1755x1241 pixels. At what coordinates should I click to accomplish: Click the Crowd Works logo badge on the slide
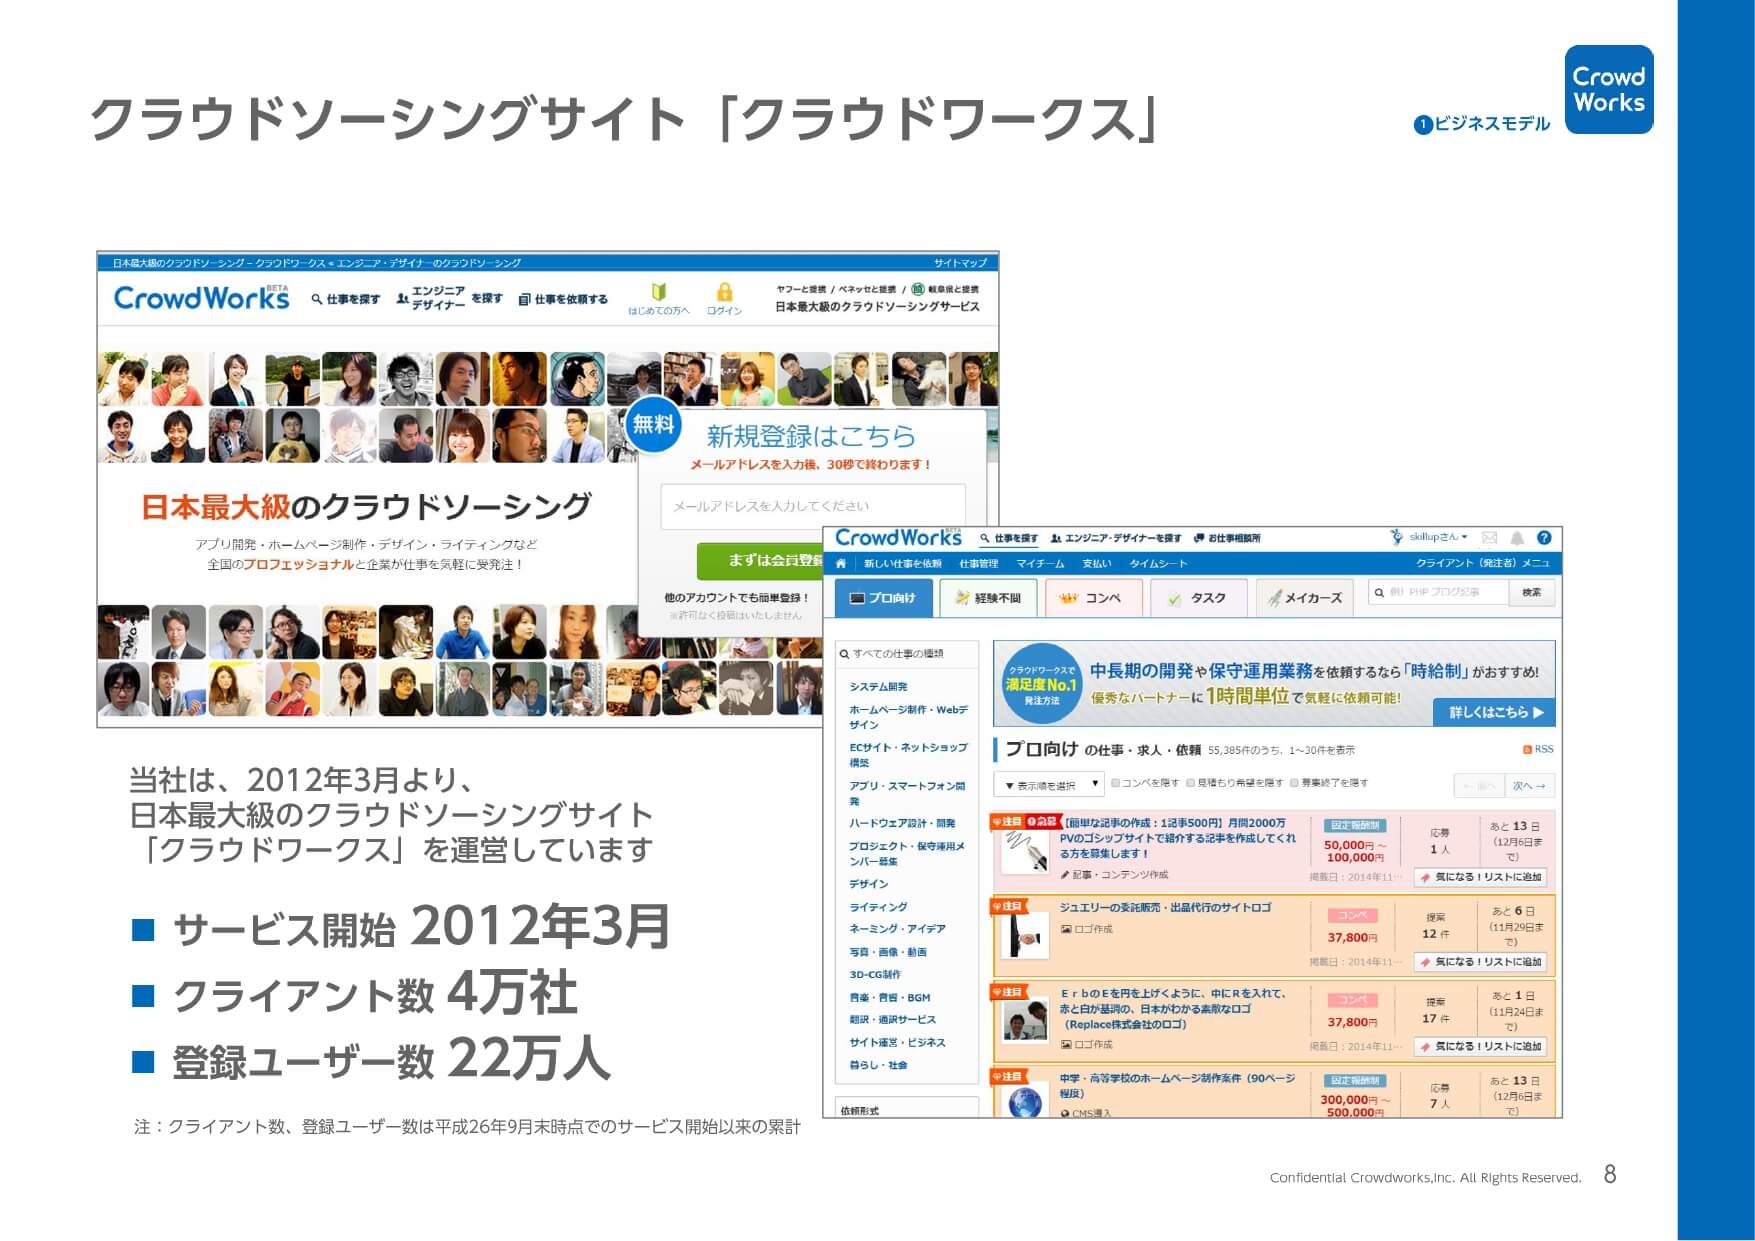tap(1608, 89)
